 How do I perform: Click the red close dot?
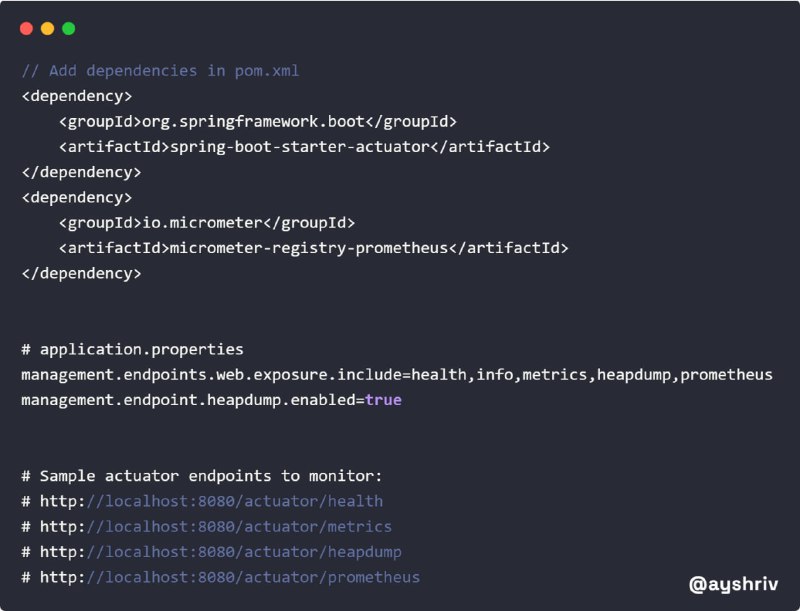tap(26, 29)
